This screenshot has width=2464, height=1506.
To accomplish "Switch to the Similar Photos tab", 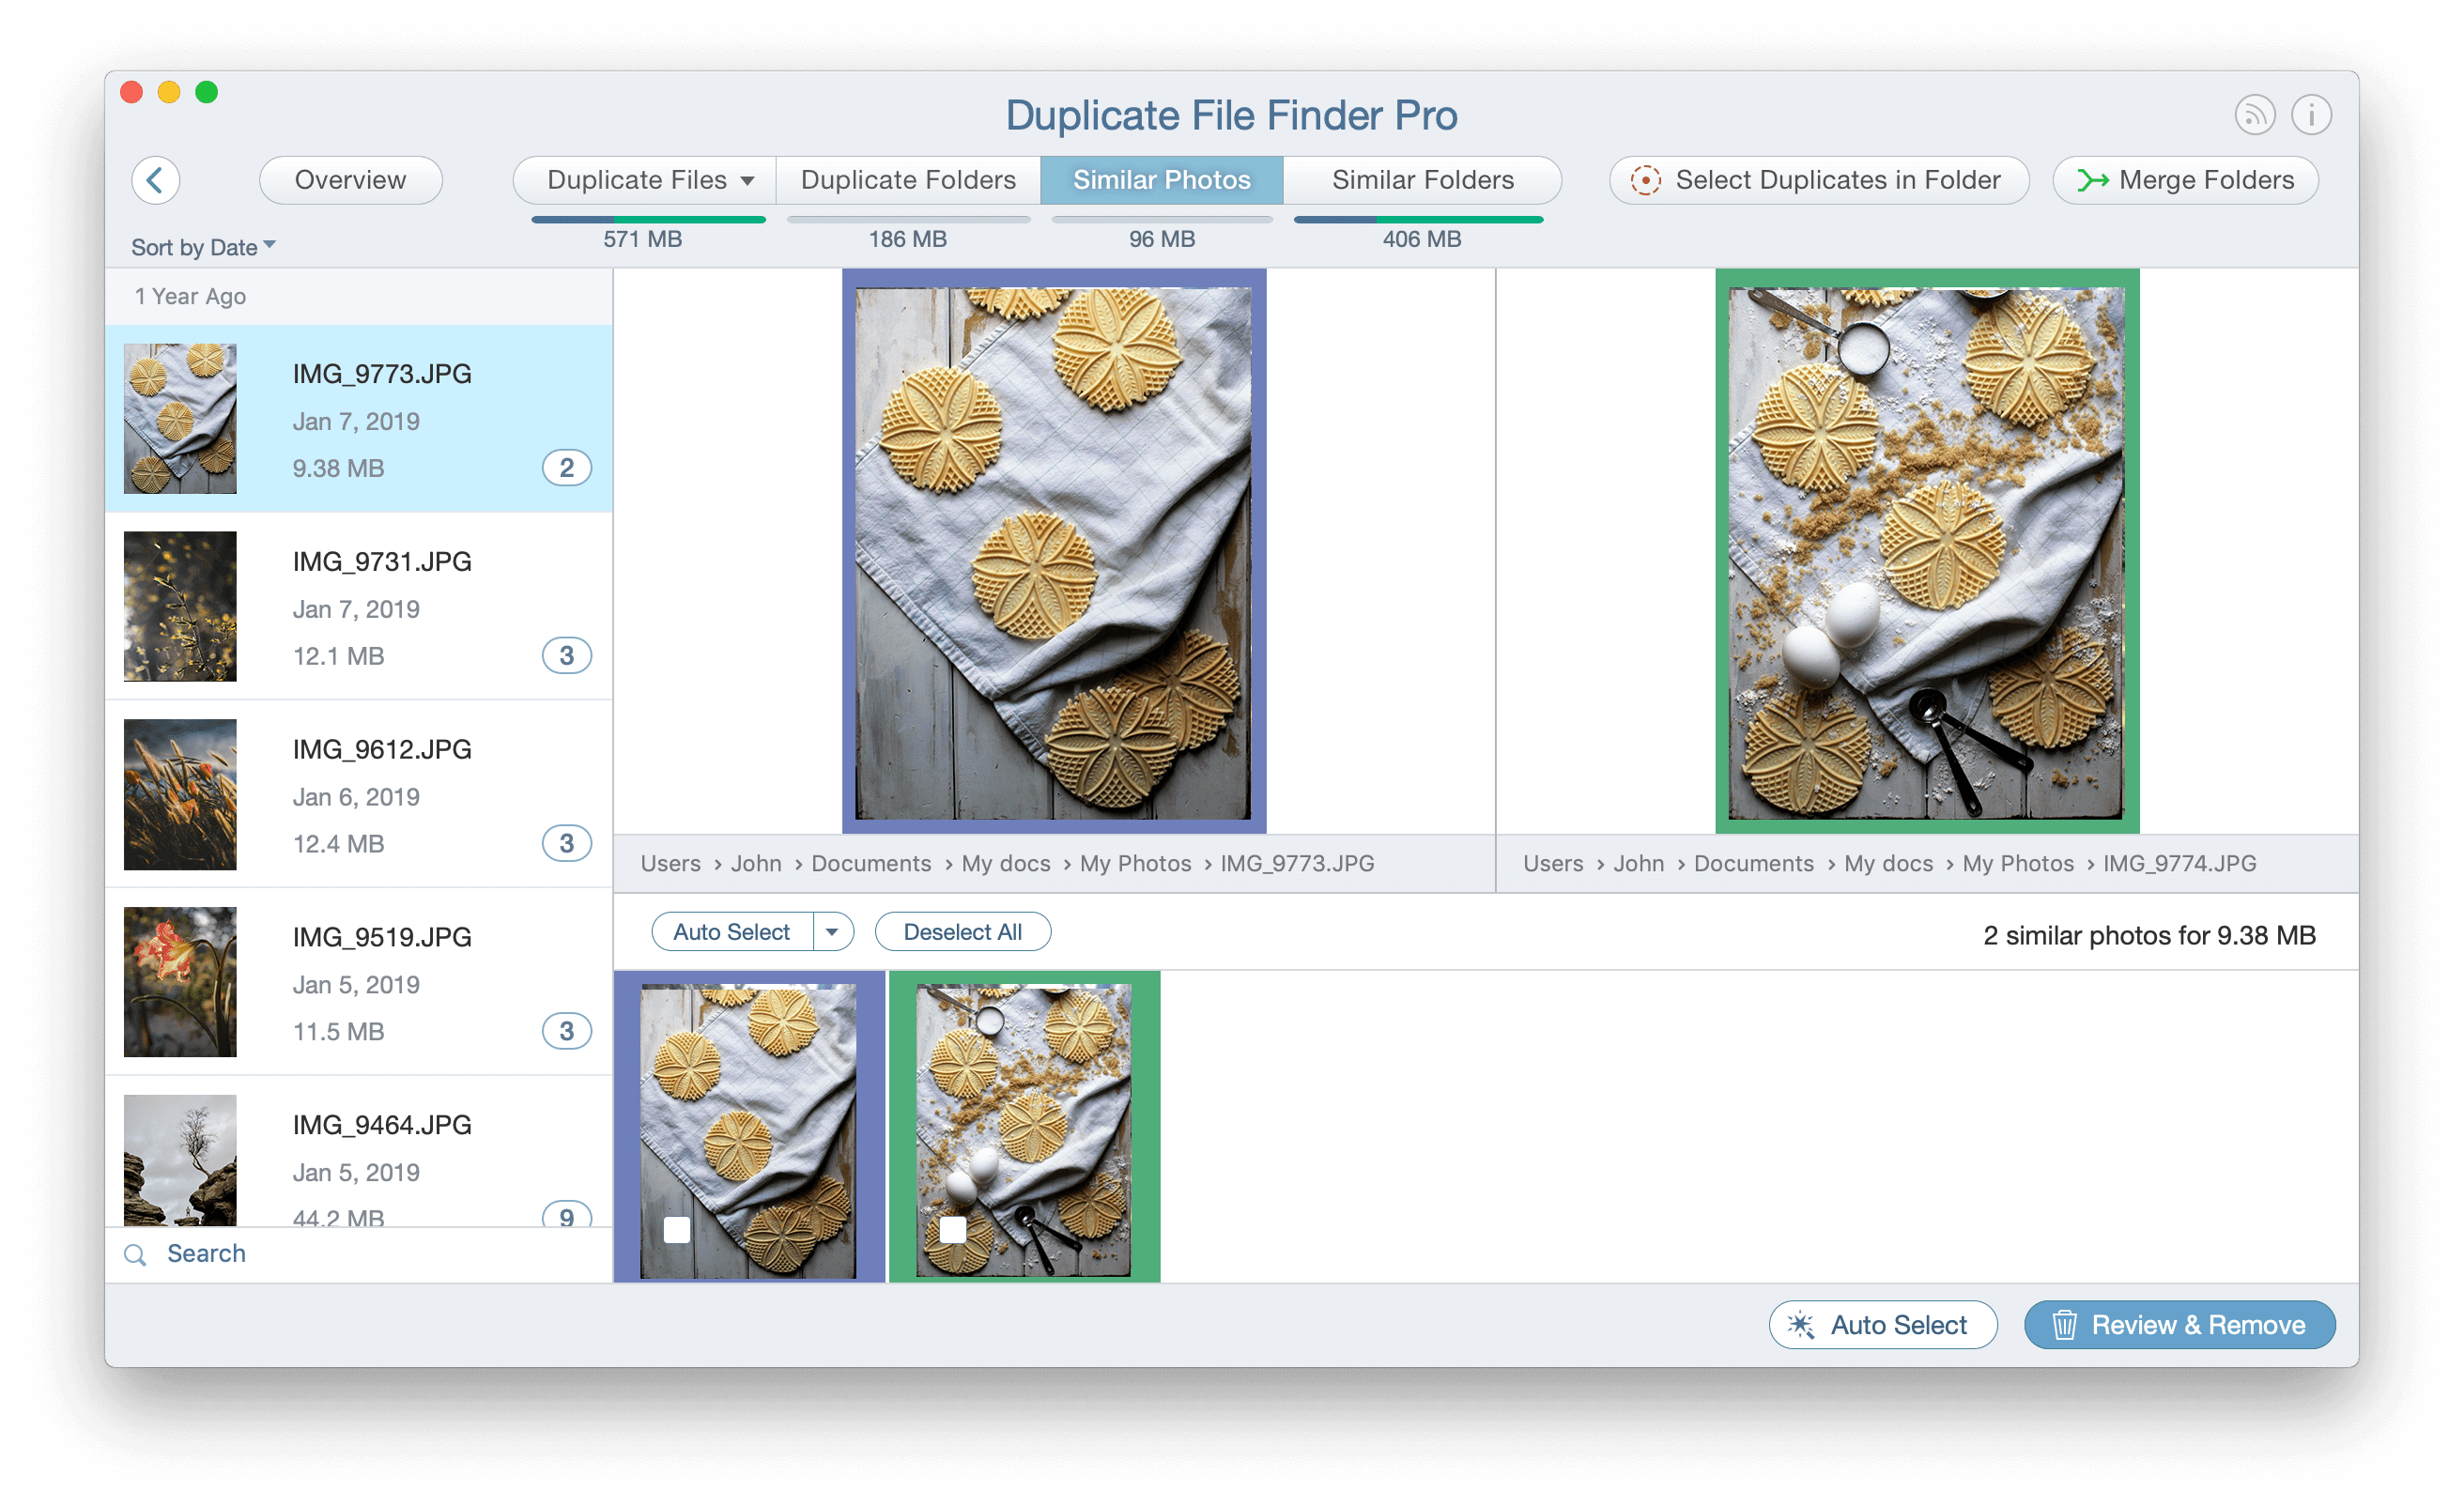I will coord(1163,179).
